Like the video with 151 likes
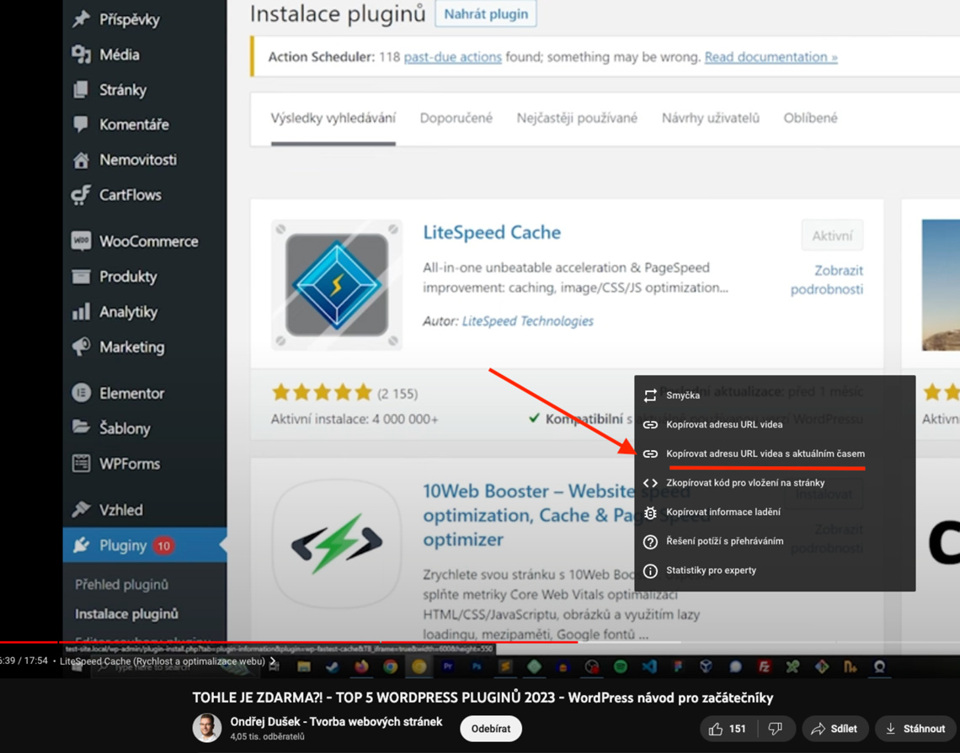This screenshot has height=753, width=960. (728, 729)
